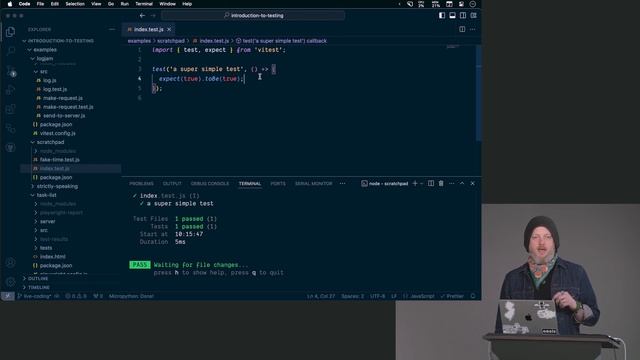The height and width of the screenshot is (360, 640).
Task: Split the terminal pane
Action: (x=431, y=184)
